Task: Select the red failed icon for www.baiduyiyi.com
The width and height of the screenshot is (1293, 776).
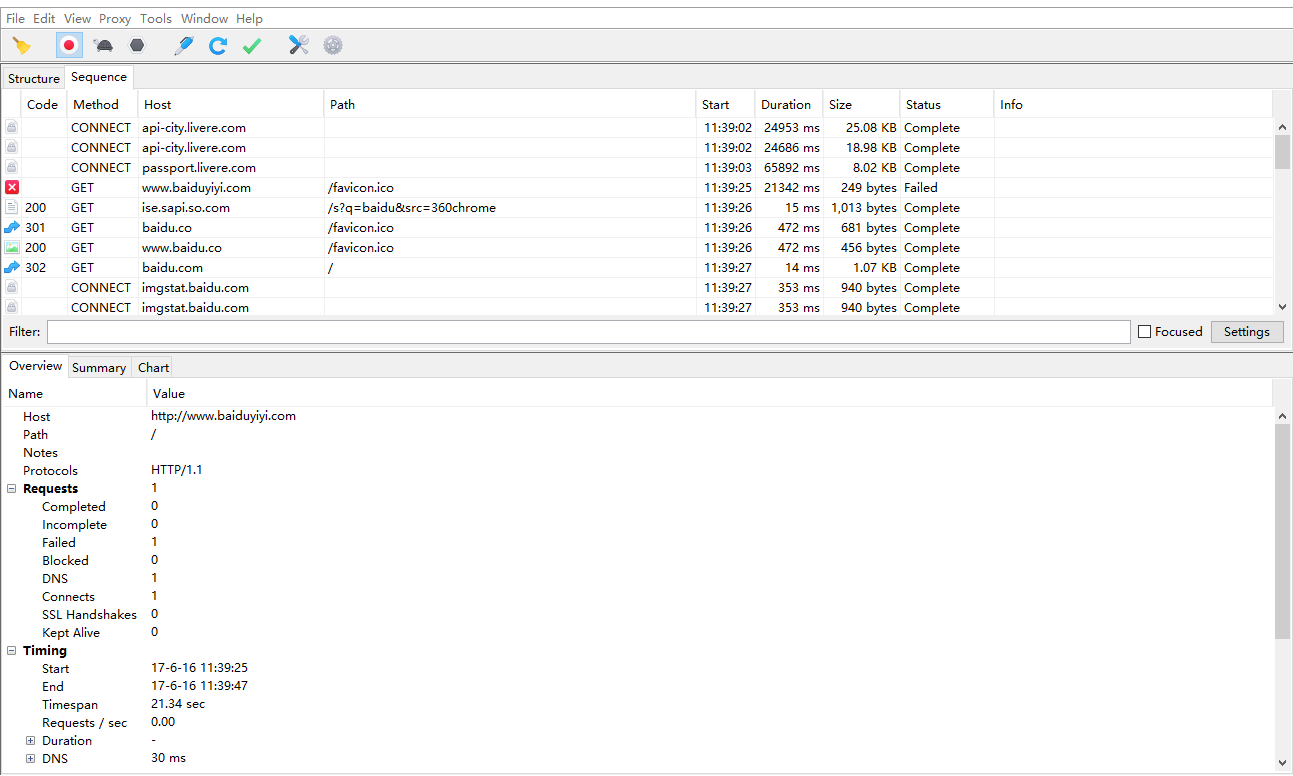Action: [x=12, y=187]
